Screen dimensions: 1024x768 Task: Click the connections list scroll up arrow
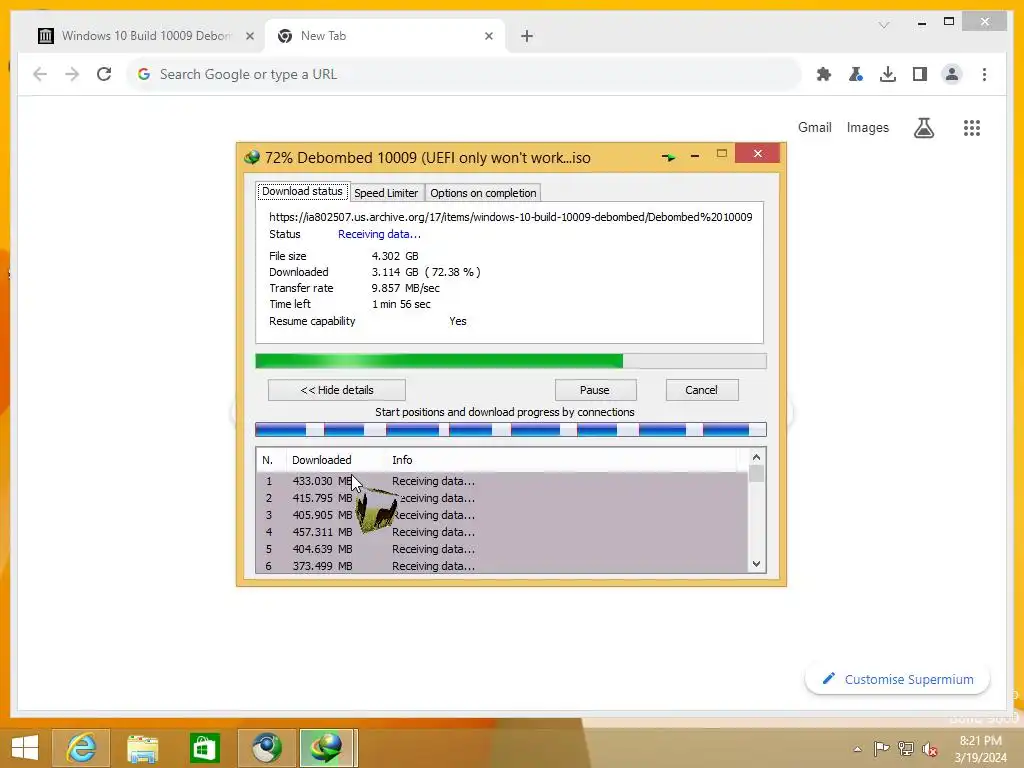756,457
